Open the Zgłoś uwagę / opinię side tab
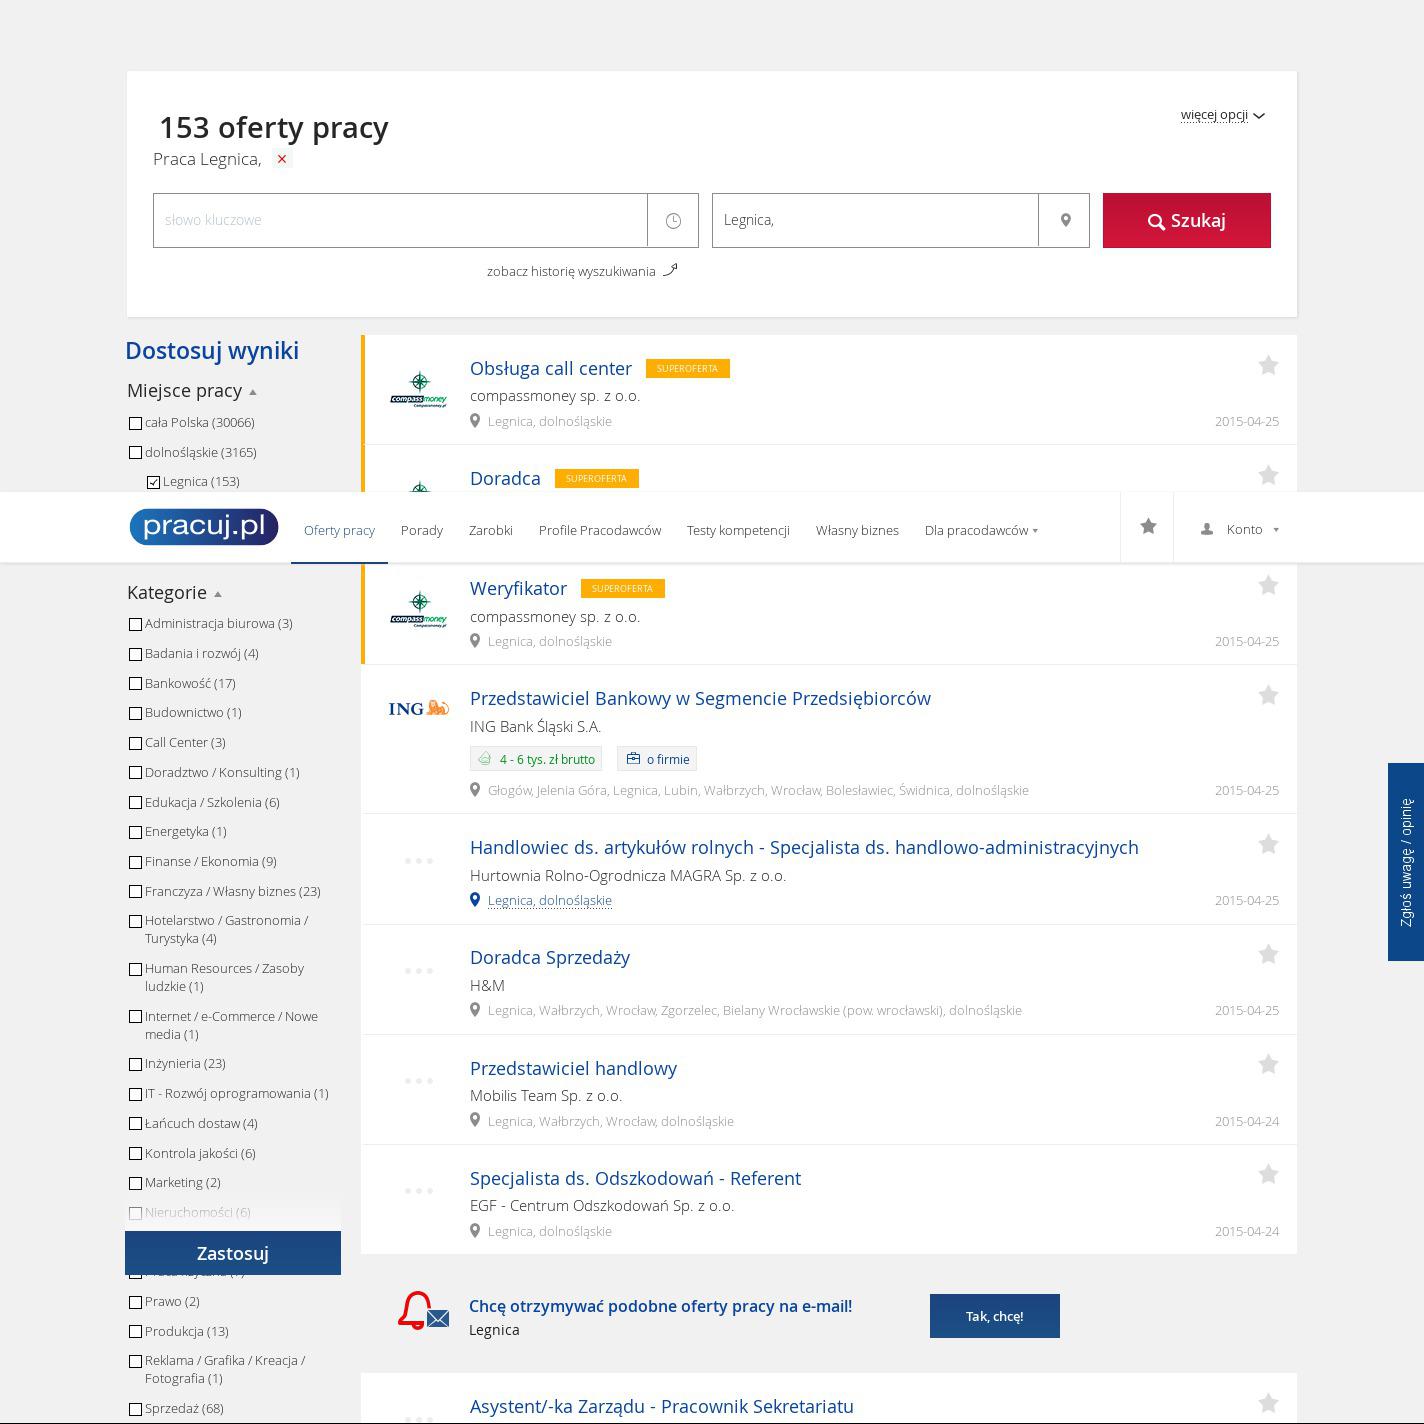 (1406, 862)
